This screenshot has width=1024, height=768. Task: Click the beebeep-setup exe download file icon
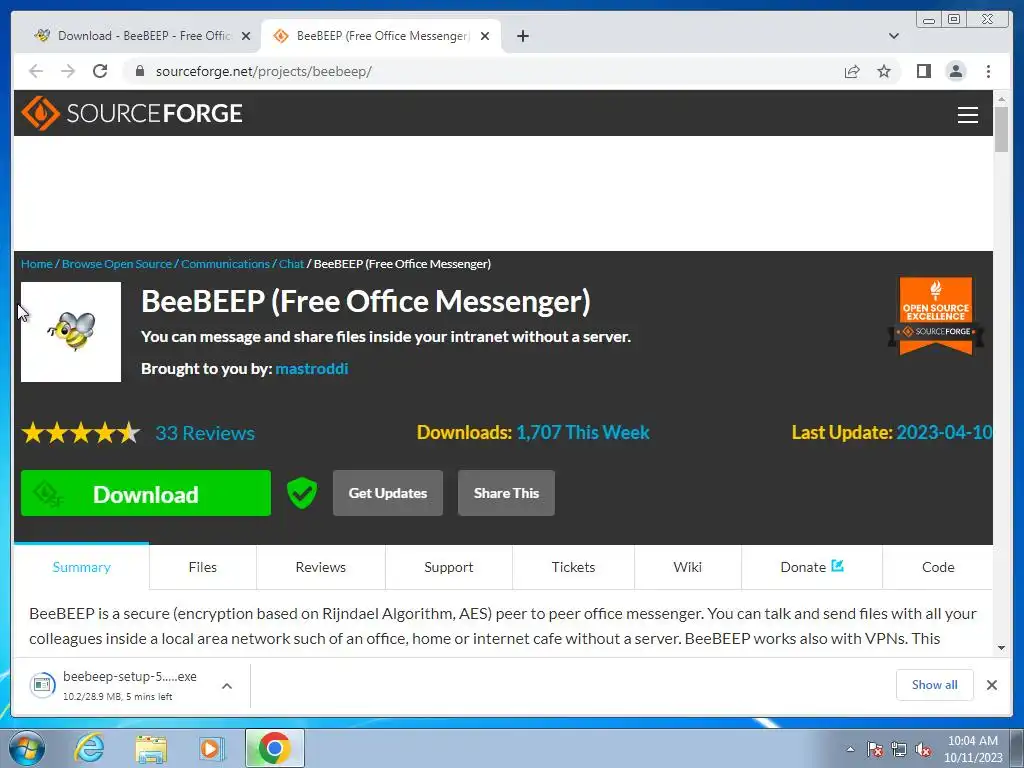(42, 685)
